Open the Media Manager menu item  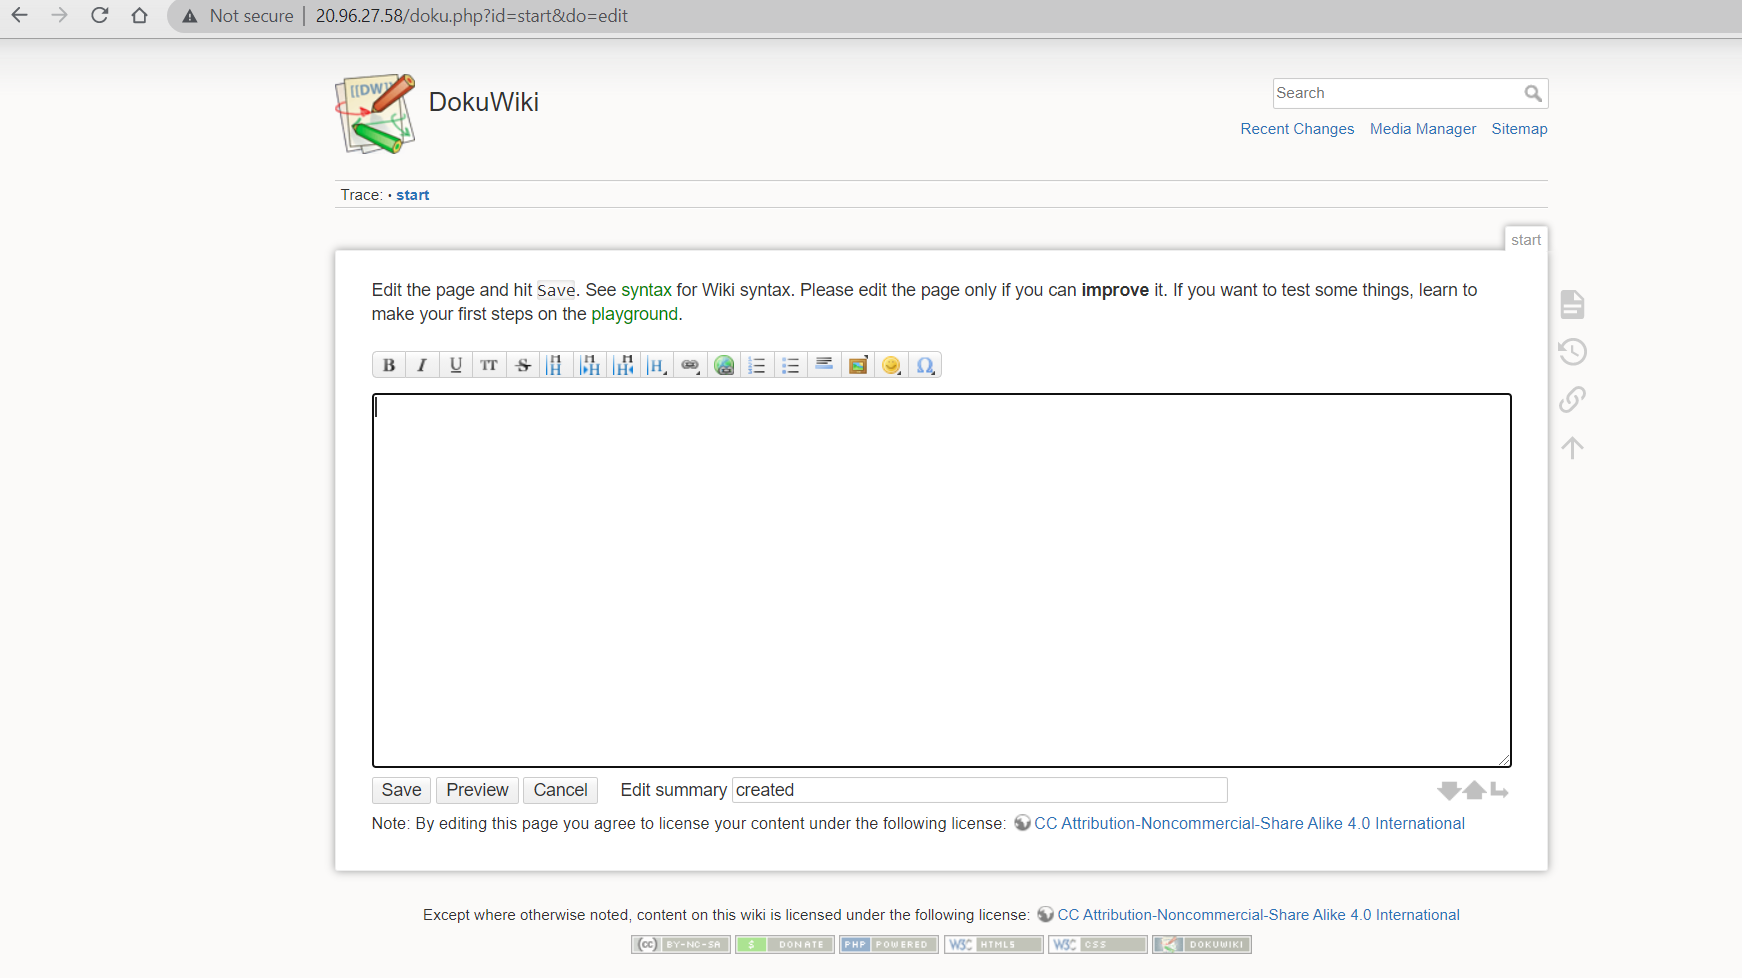(1422, 129)
